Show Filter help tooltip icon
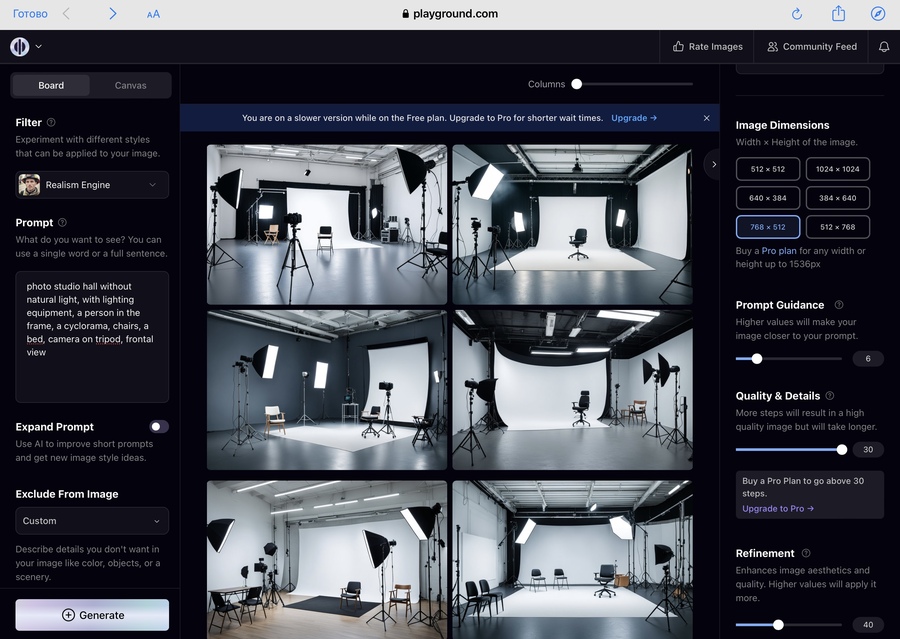The height and width of the screenshot is (639, 900). tap(51, 122)
